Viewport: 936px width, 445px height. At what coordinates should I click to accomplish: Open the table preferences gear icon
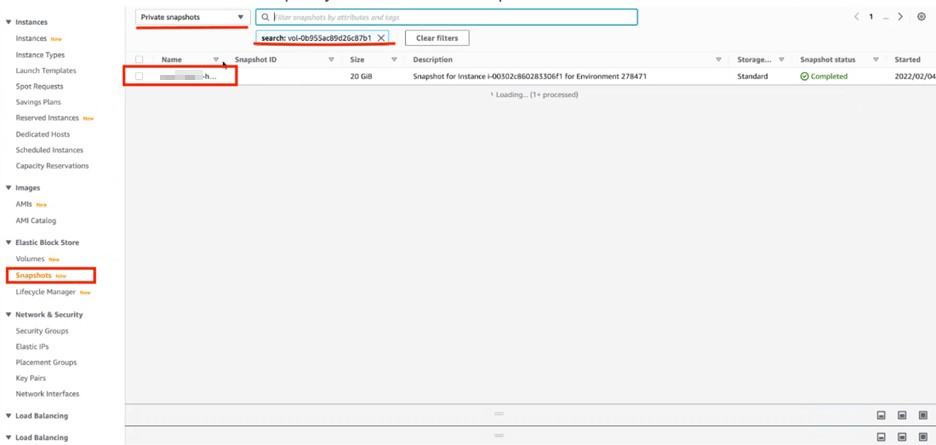pos(921,17)
